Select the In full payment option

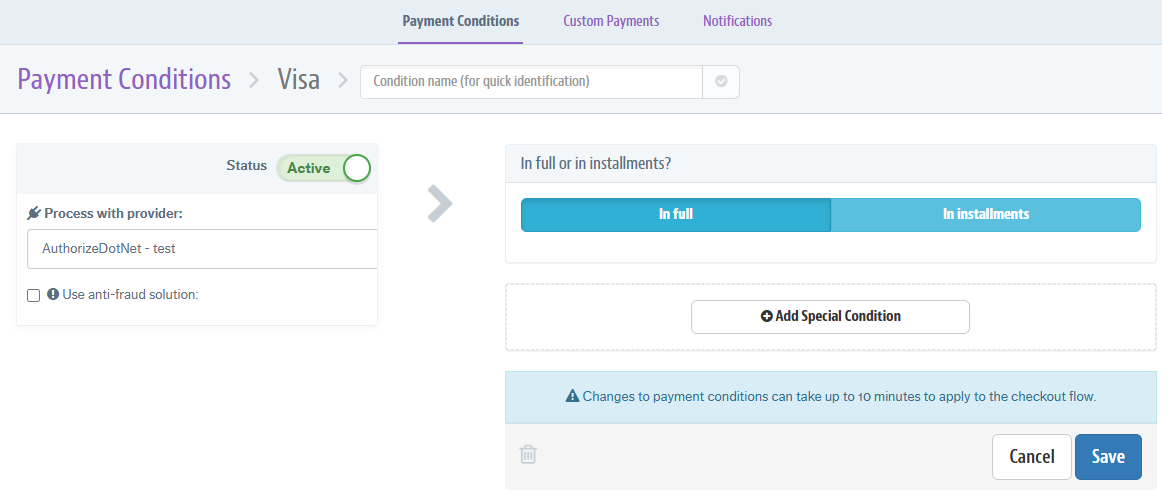(676, 214)
